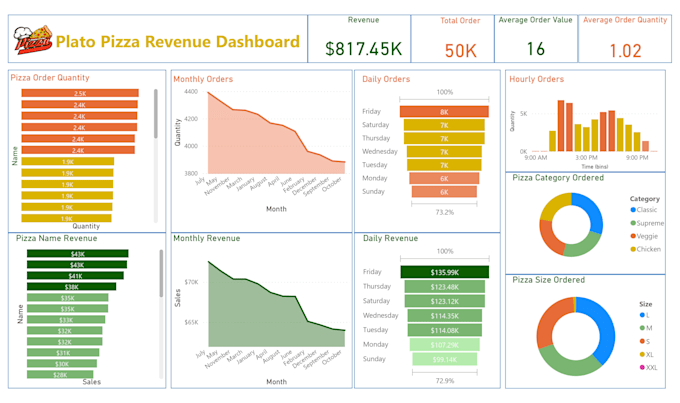Viewport: 680px width, 403px height.
Task: Click the $107.29K Monday bar in Daily Revenue
Action: pos(445,345)
